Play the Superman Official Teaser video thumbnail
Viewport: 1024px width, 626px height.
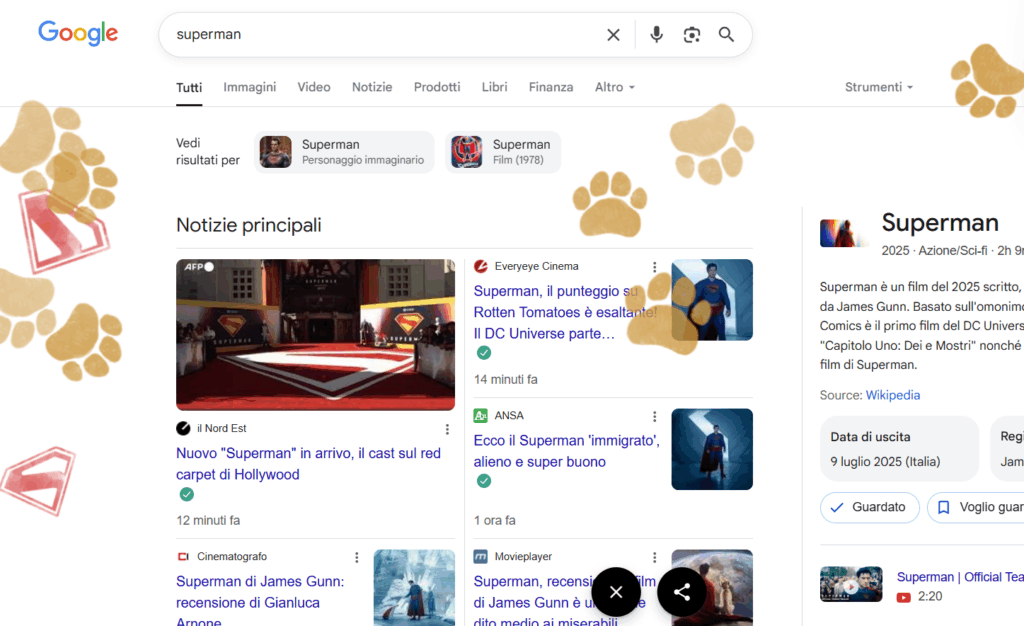851,584
